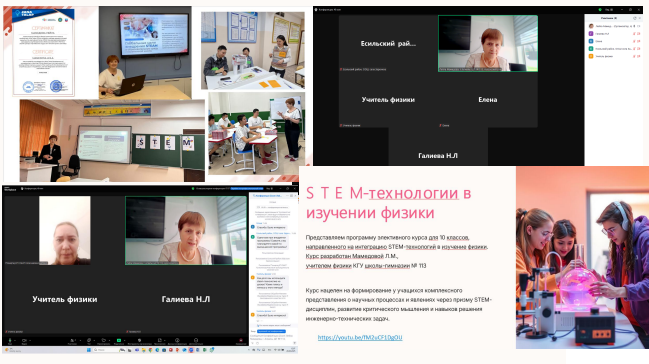Image resolution: width=649 pixels, height=364 pixels.
Task: Pop out the Участники participants panel
Action: point(635,18)
